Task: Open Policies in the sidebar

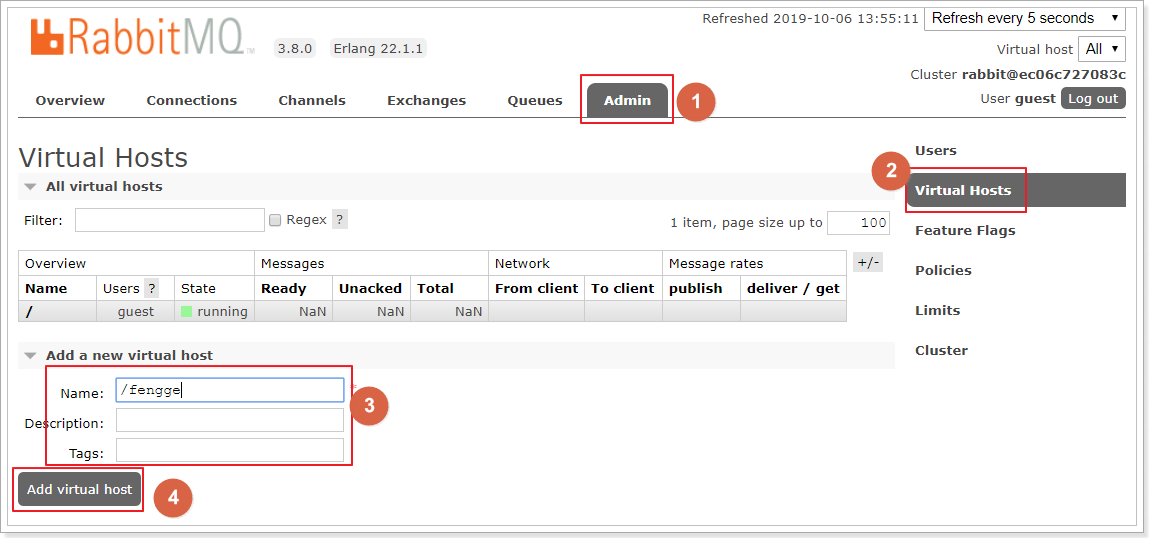Action: coord(943,270)
